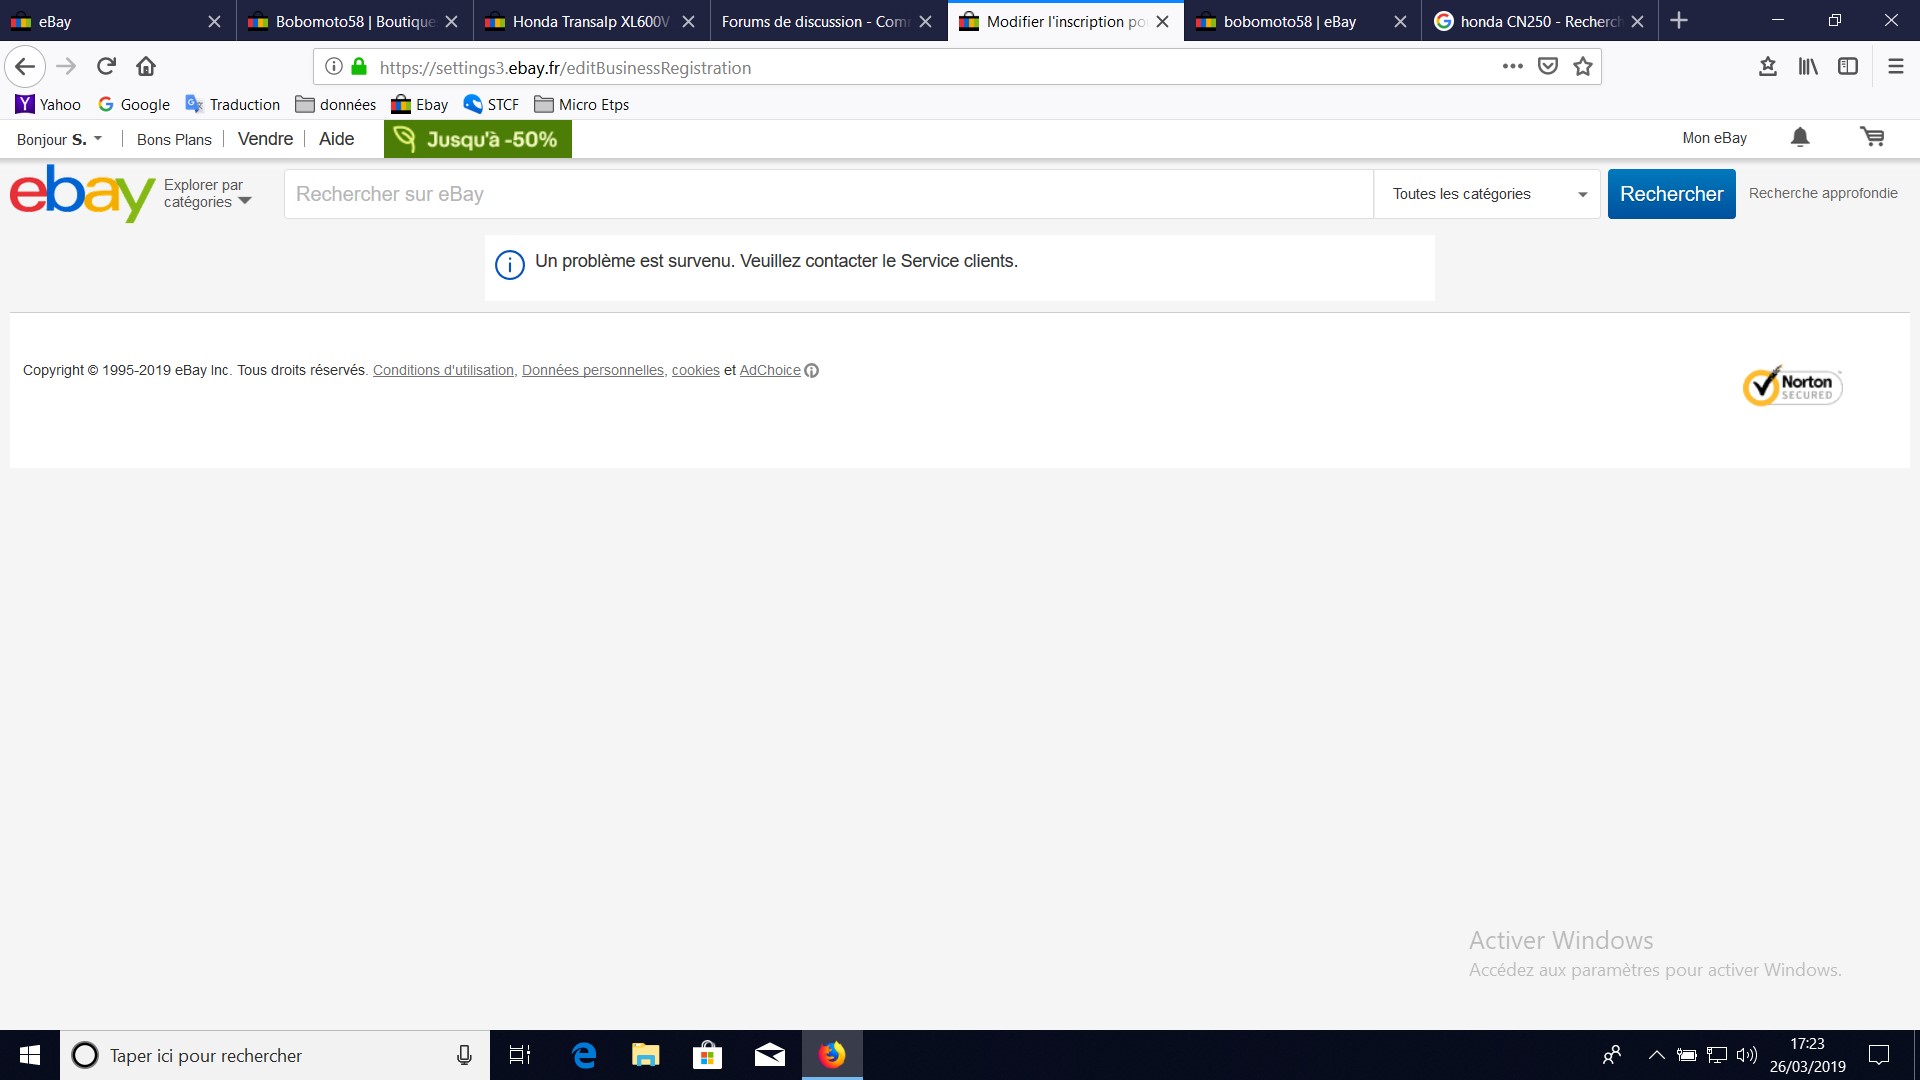Open the page actions three-dots menu
Viewport: 1920px width, 1080px height.
[x=1512, y=67]
